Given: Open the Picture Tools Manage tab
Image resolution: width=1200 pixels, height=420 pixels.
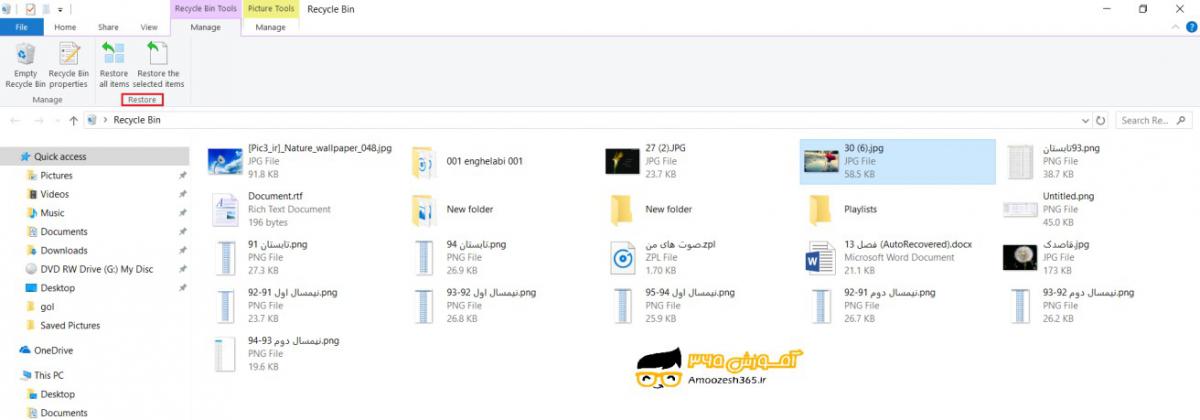Looking at the screenshot, I should coord(270,27).
